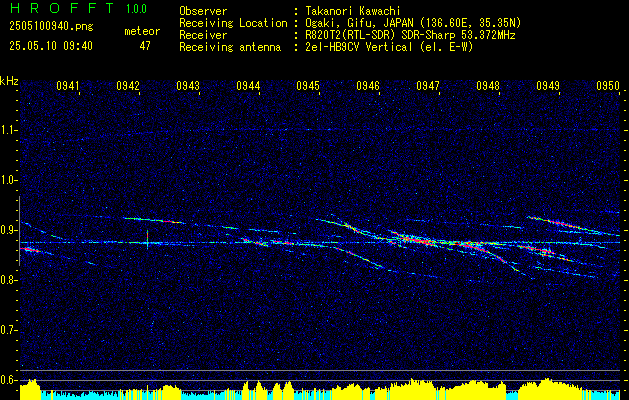
Task: Click time marker 0947
Action: (428, 86)
